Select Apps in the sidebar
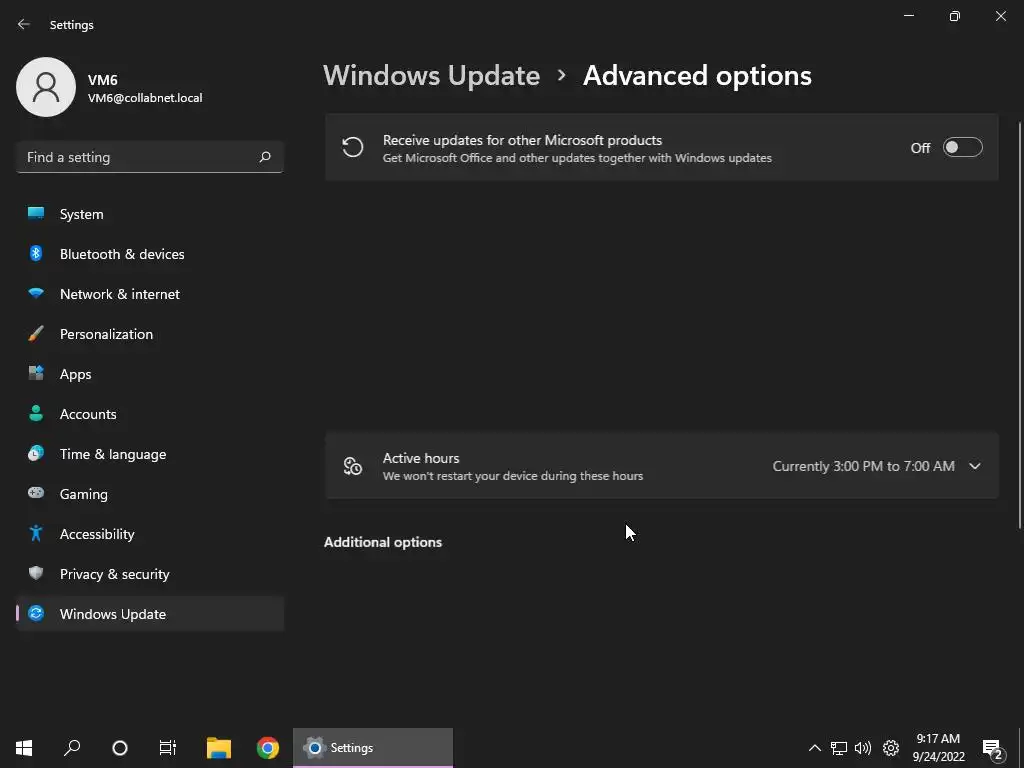1024x768 pixels. (150, 374)
